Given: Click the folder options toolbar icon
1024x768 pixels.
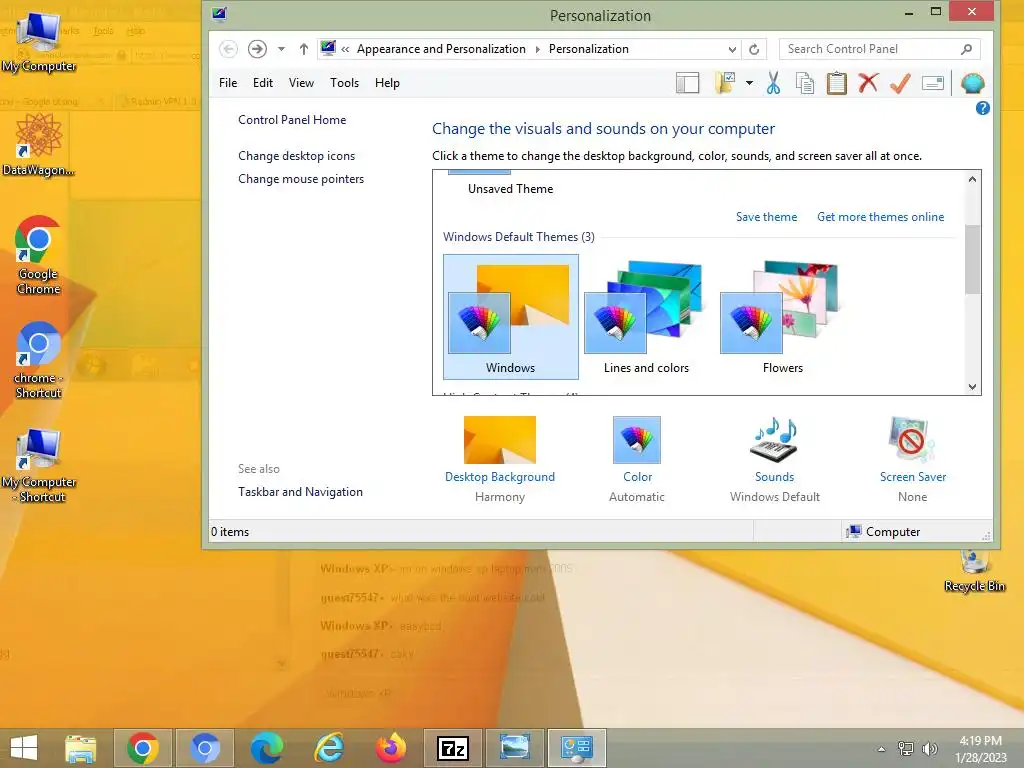Looking at the screenshot, I should (725, 83).
